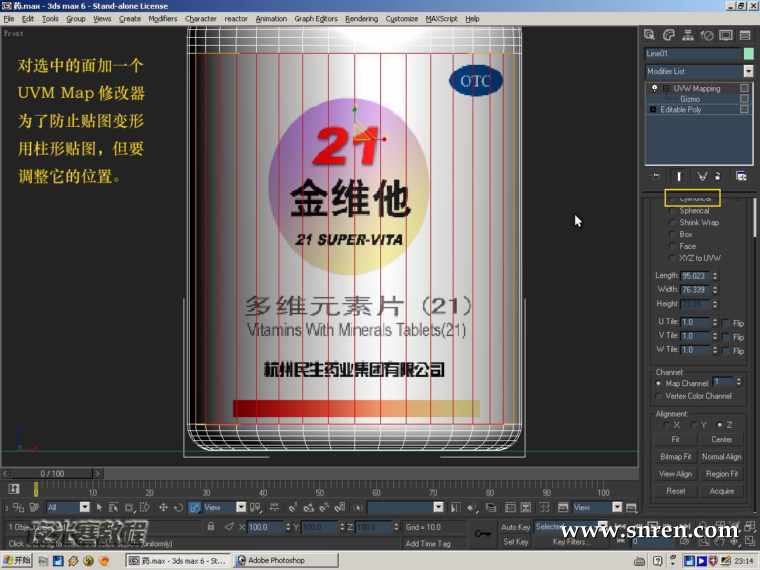
Task: Open the Customize menu
Action: click(x=402, y=18)
